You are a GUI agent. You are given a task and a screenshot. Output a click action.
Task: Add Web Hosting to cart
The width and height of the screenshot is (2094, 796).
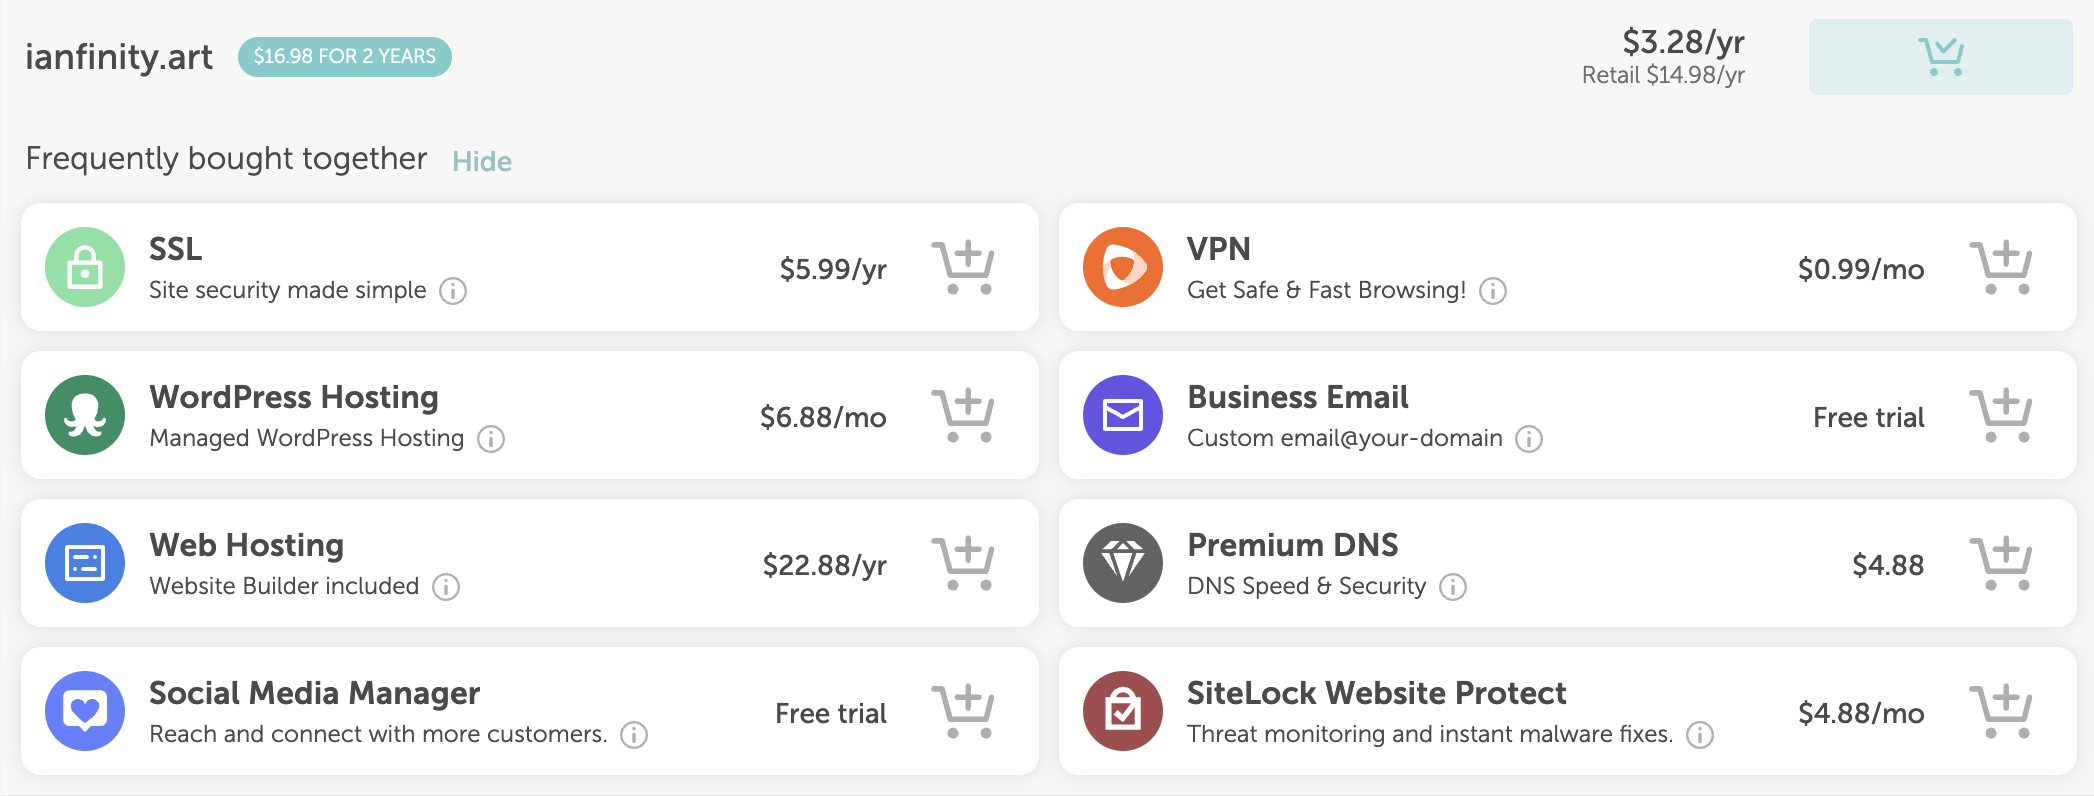pos(962,563)
